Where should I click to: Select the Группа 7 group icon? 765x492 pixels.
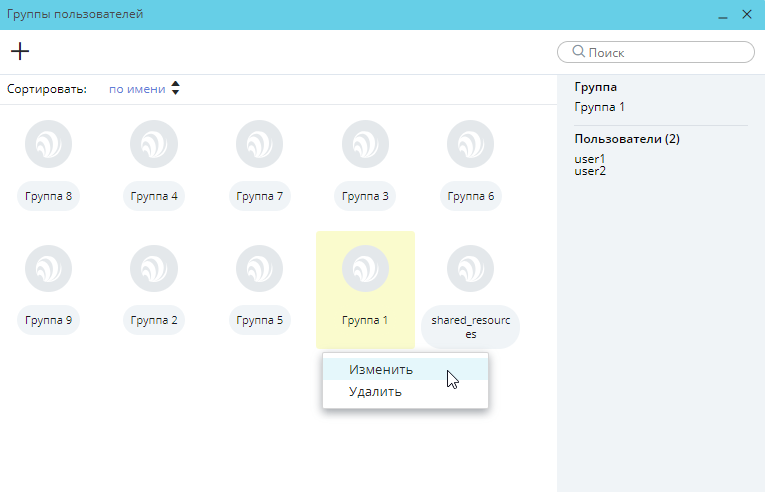260,144
